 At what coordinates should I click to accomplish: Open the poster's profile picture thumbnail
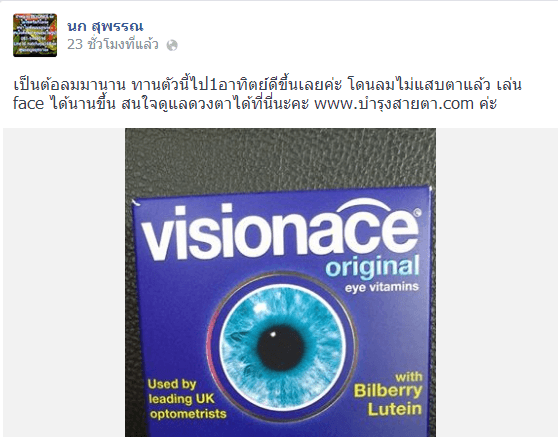(x=35, y=35)
